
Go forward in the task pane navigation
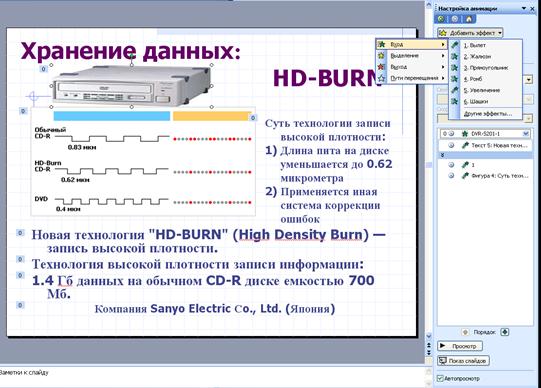(454, 19)
